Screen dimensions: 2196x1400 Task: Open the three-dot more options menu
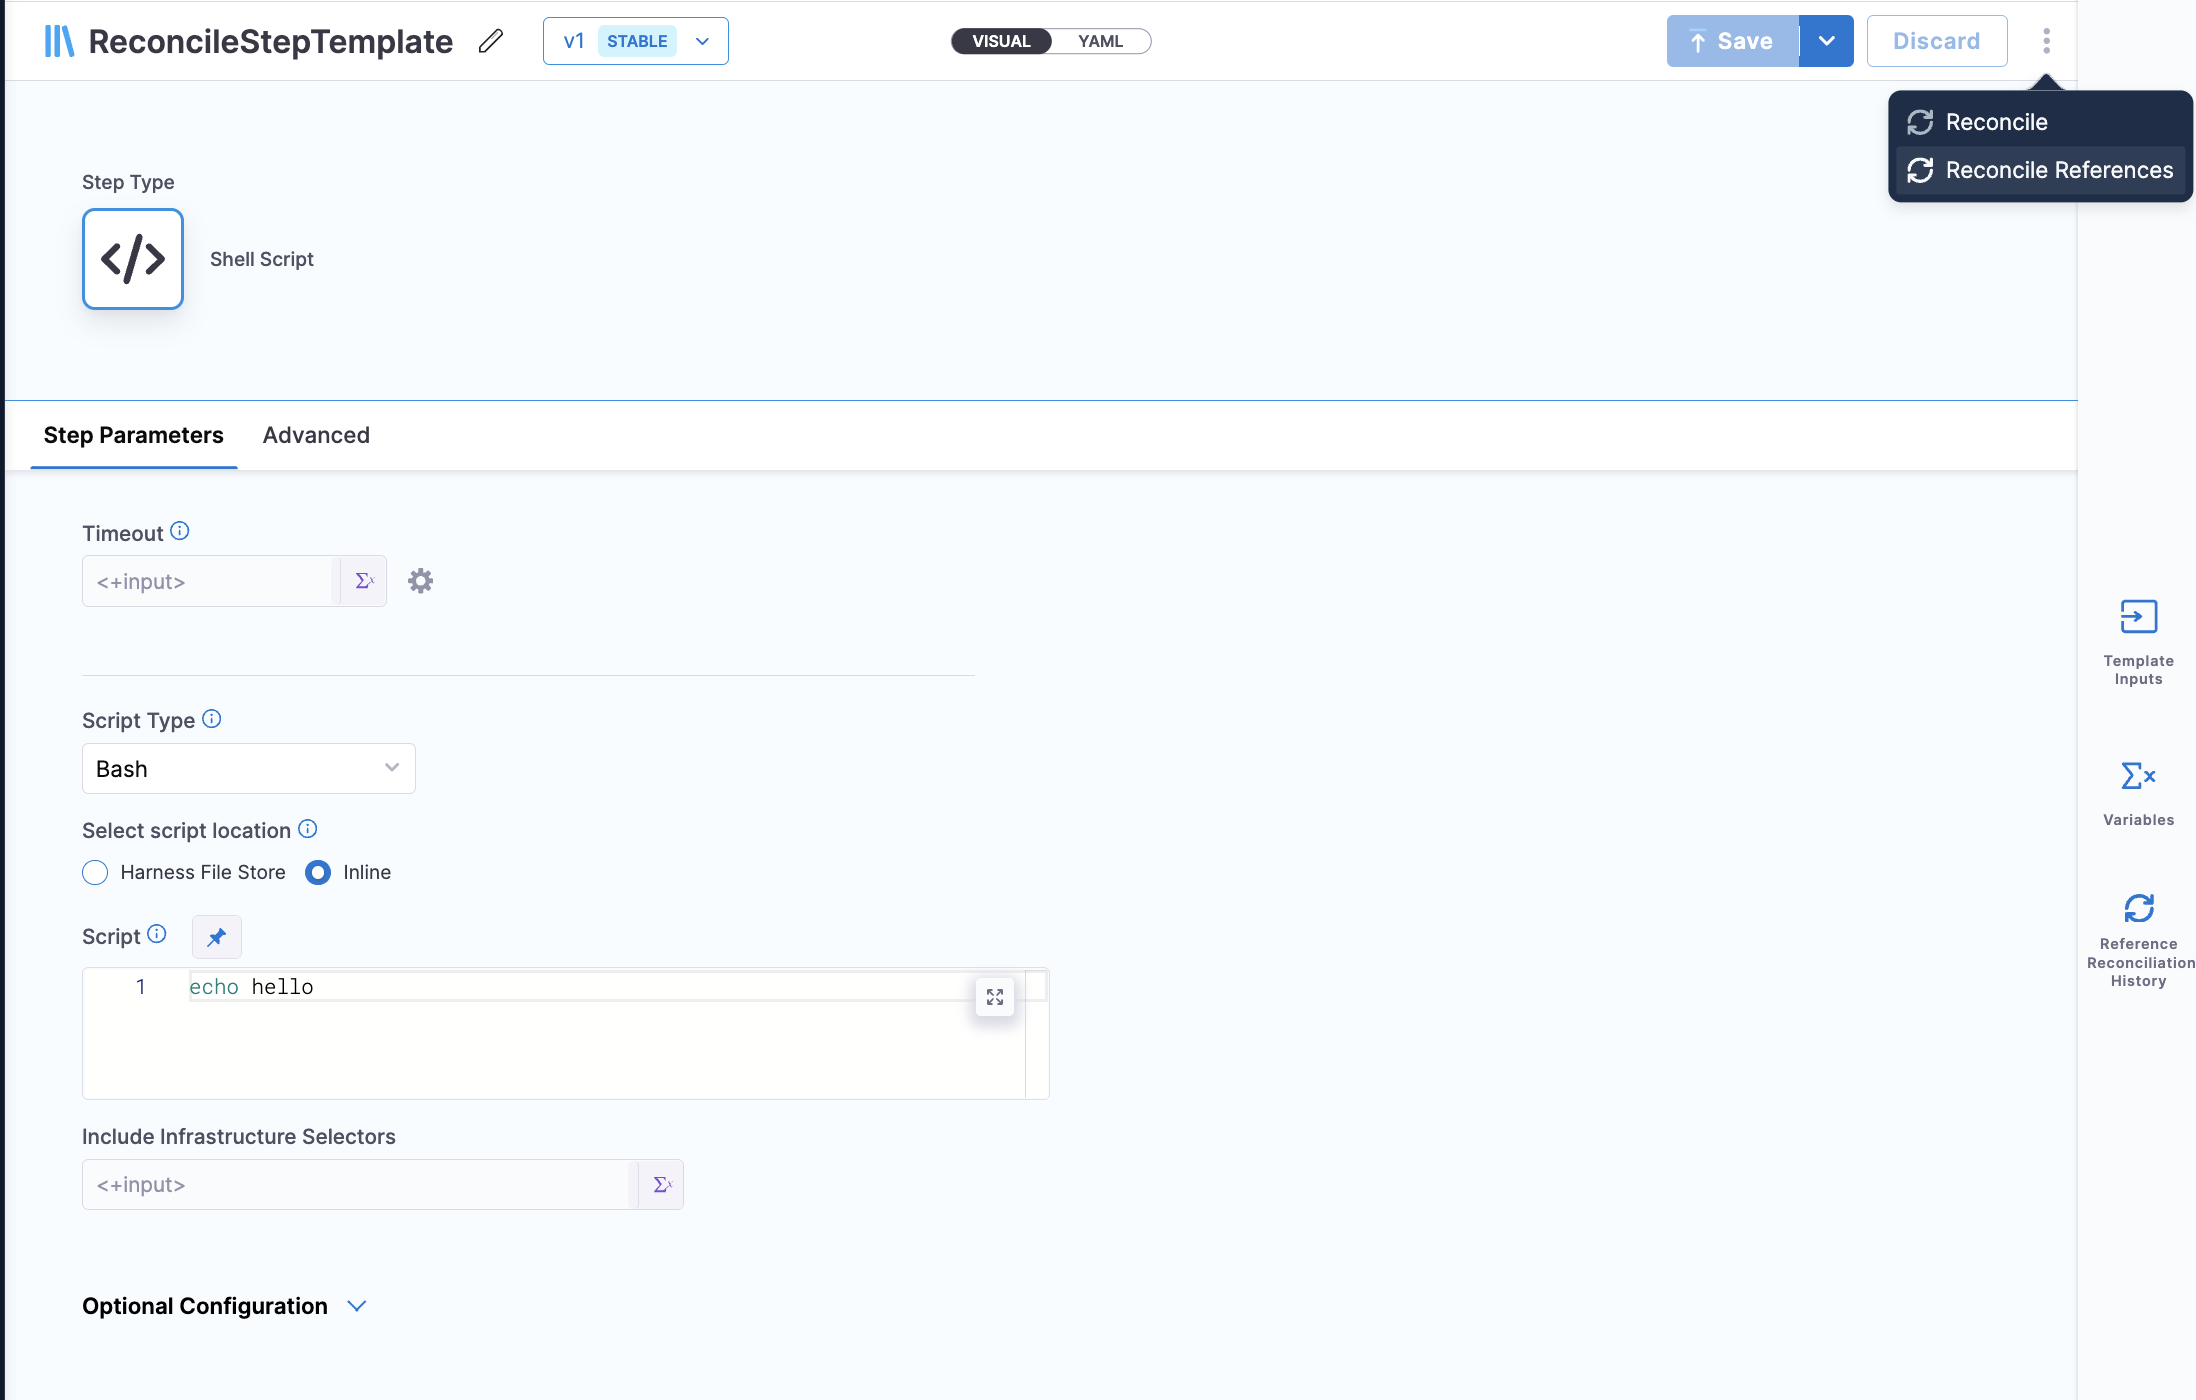click(x=2046, y=41)
